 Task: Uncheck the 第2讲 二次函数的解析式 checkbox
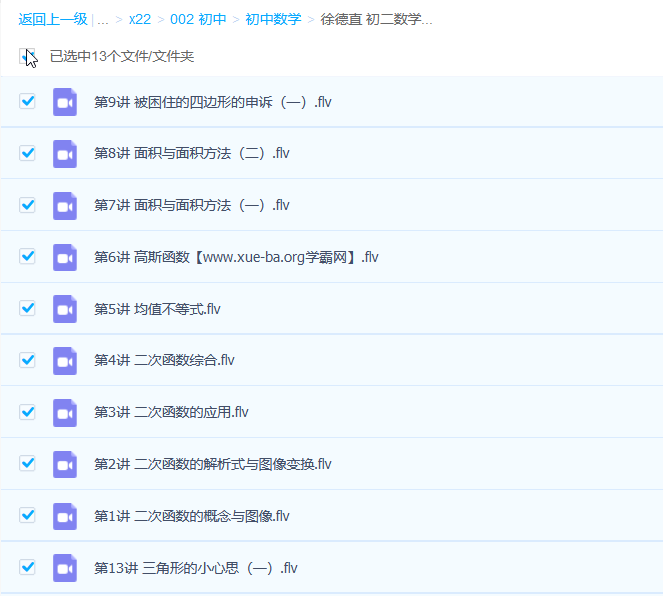coord(28,464)
